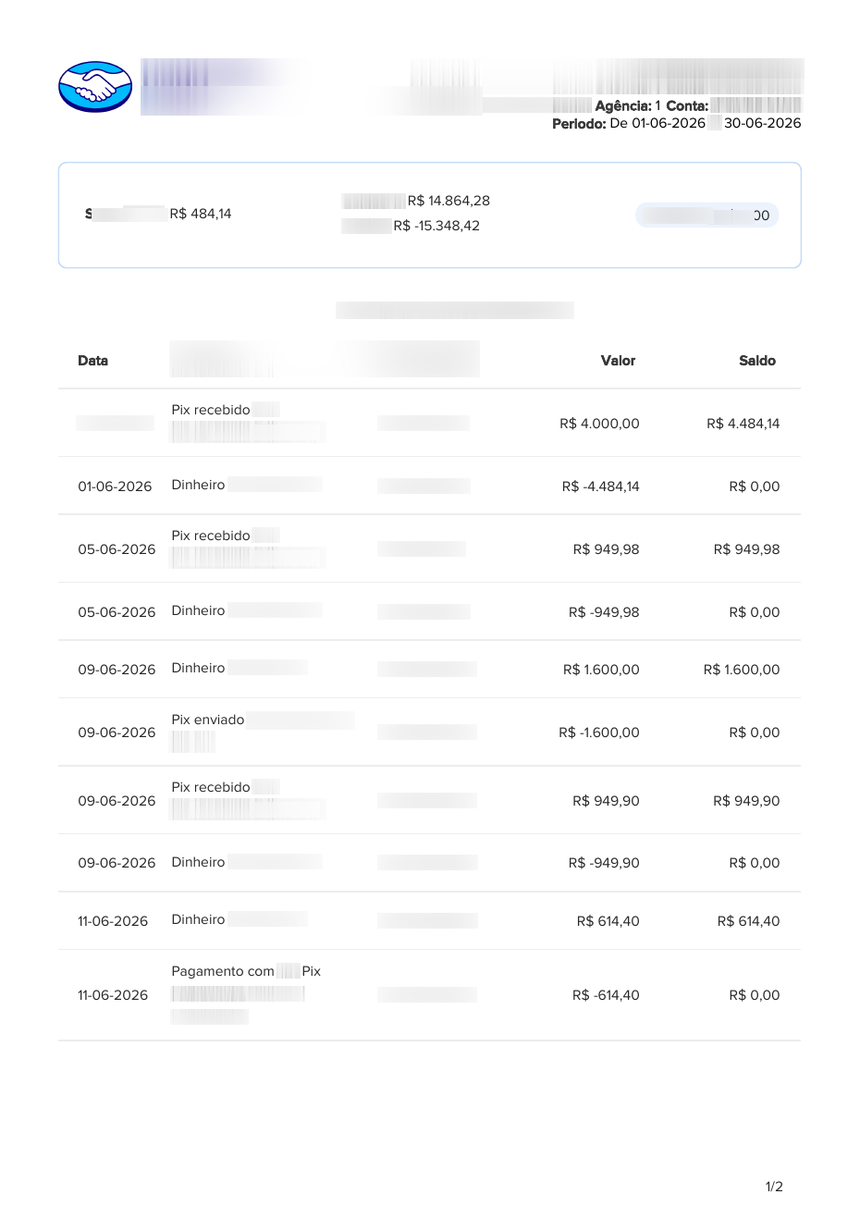Image resolution: width=860 pixels, height=1219 pixels.
Task: Click the R$ 14.864,28 total entries amount
Action: 448,201
